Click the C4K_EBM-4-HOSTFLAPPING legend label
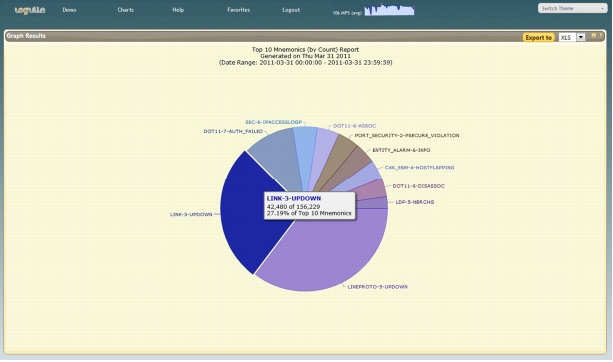613x362 pixels. click(419, 167)
